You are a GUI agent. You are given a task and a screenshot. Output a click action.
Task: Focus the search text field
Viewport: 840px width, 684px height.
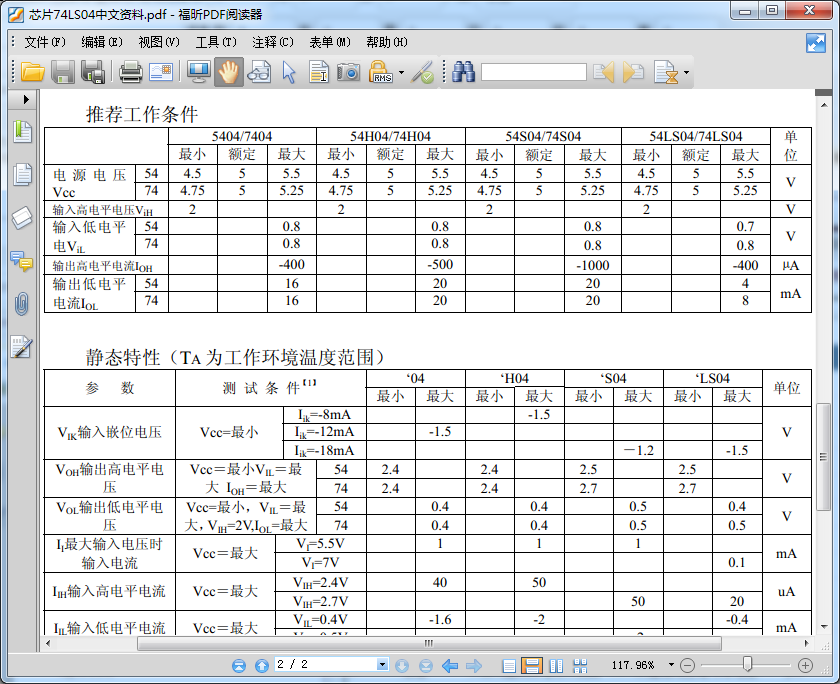[534, 72]
